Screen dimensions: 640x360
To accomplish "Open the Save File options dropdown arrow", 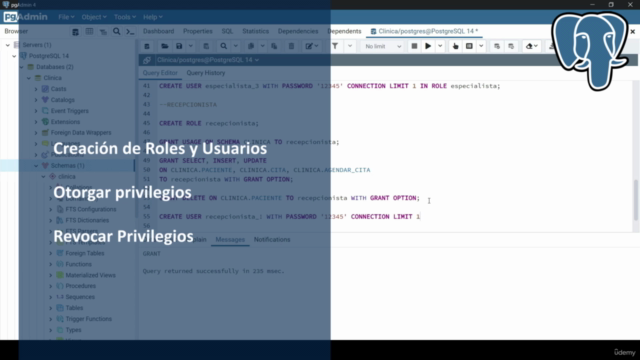I will pyautogui.click(x=191, y=46).
